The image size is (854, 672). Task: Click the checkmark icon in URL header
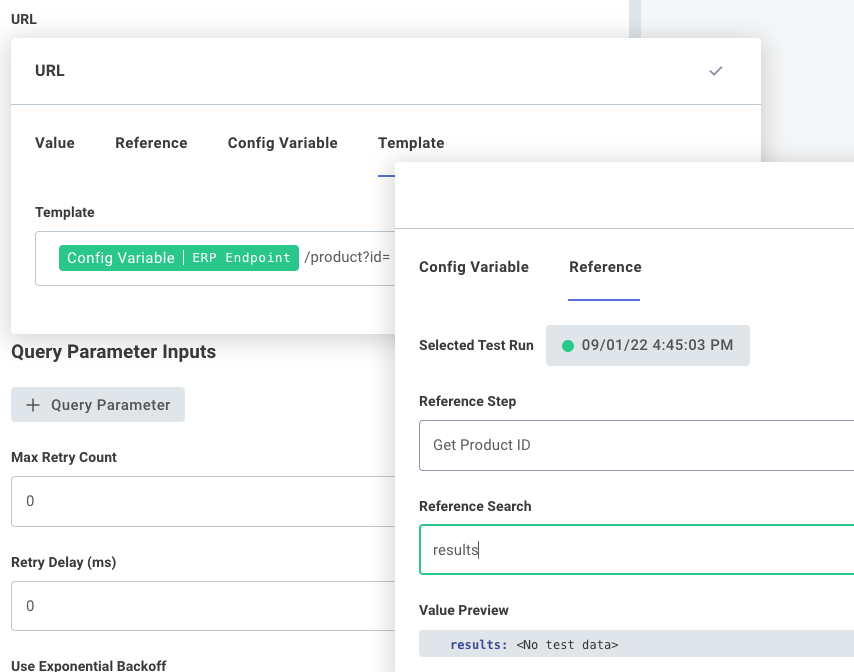(715, 71)
